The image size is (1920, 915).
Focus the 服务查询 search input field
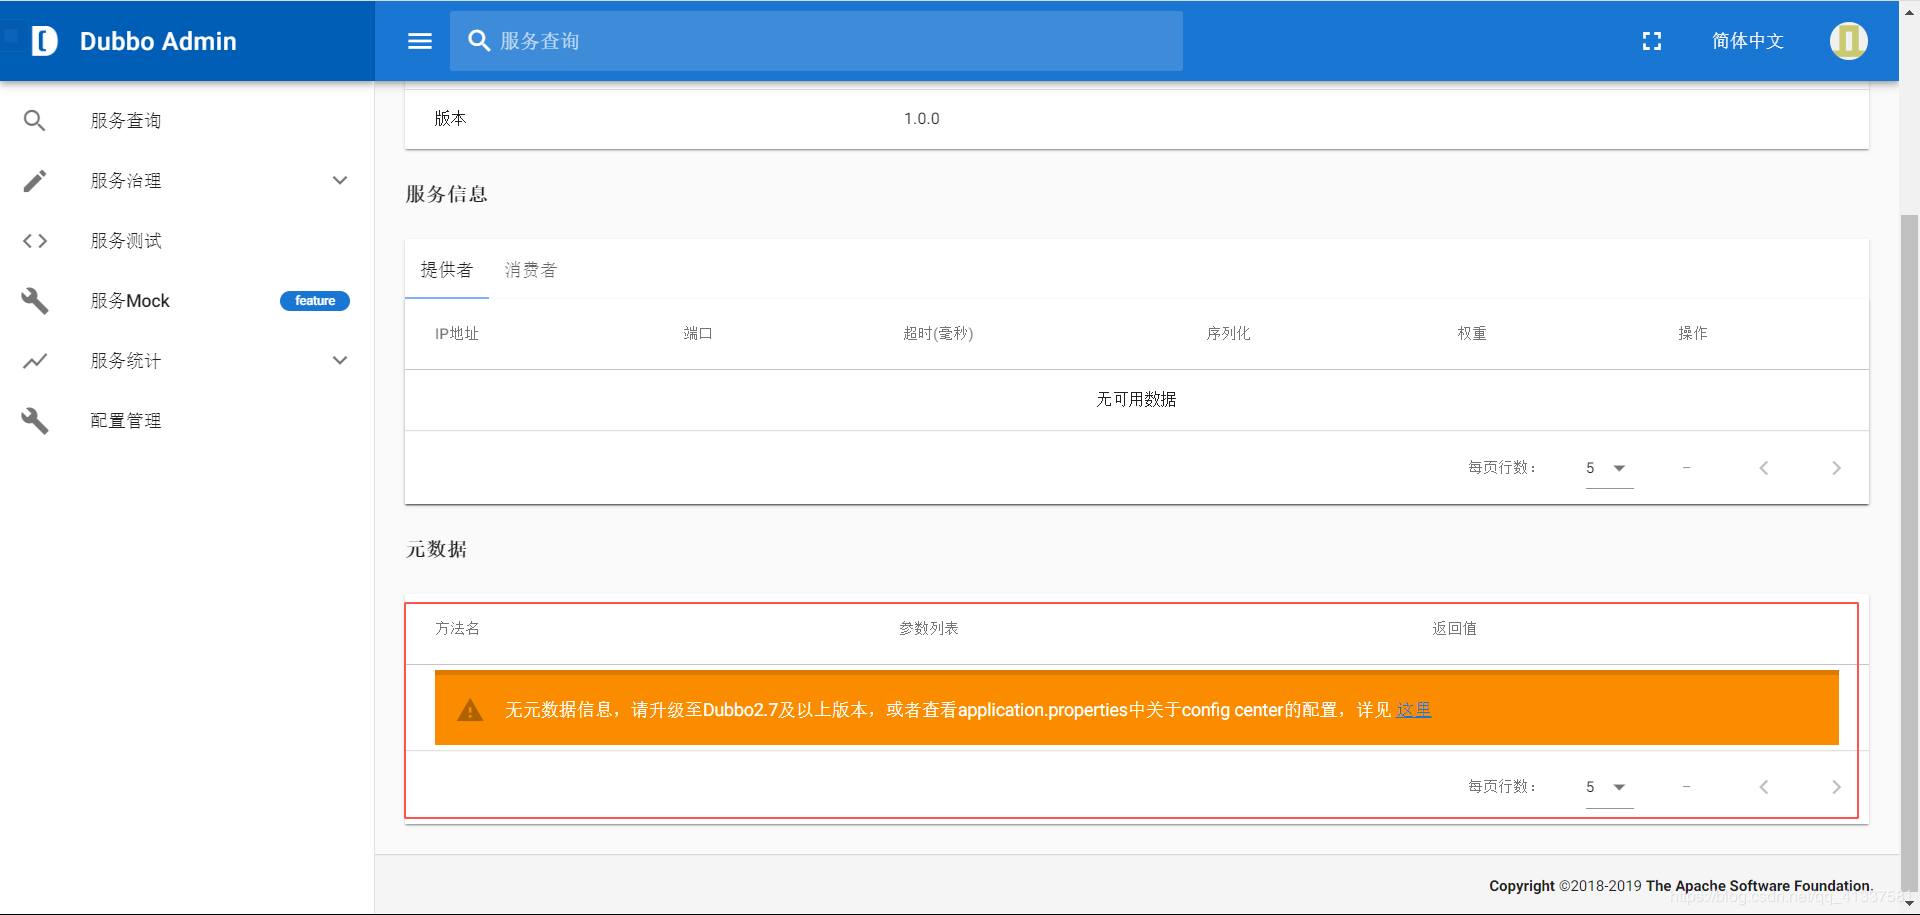tap(816, 41)
